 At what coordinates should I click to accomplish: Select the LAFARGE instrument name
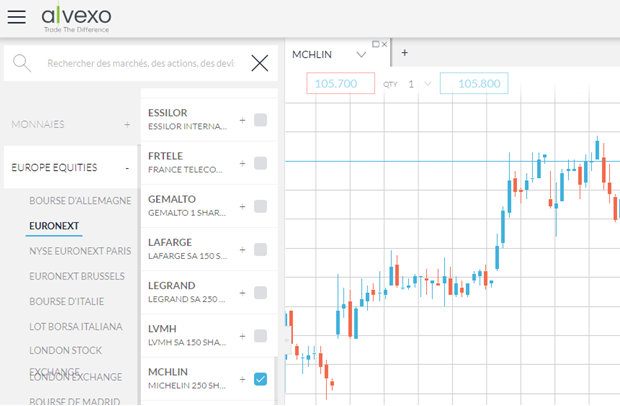tap(170, 242)
